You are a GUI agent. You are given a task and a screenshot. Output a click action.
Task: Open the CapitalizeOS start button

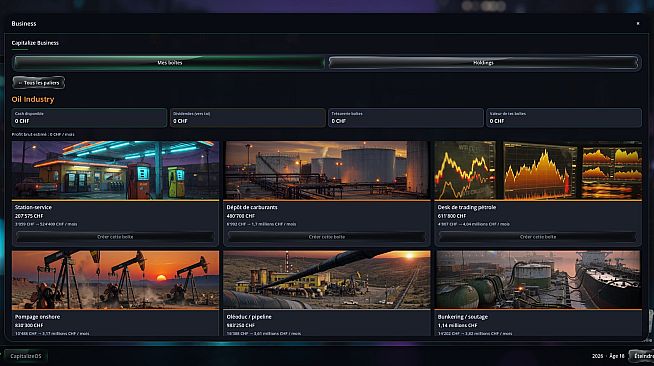point(25,356)
